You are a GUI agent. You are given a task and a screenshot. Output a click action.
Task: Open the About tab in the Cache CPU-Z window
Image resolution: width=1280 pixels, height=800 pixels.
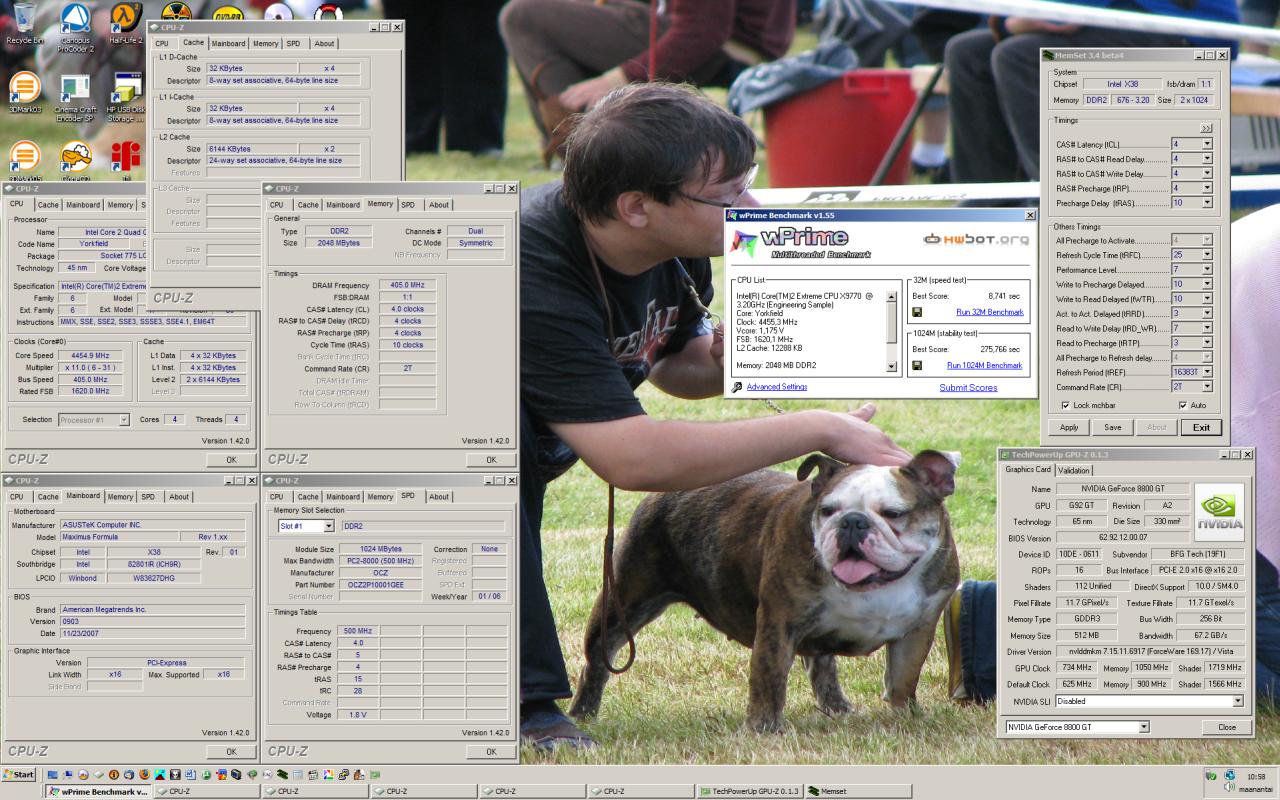point(324,43)
